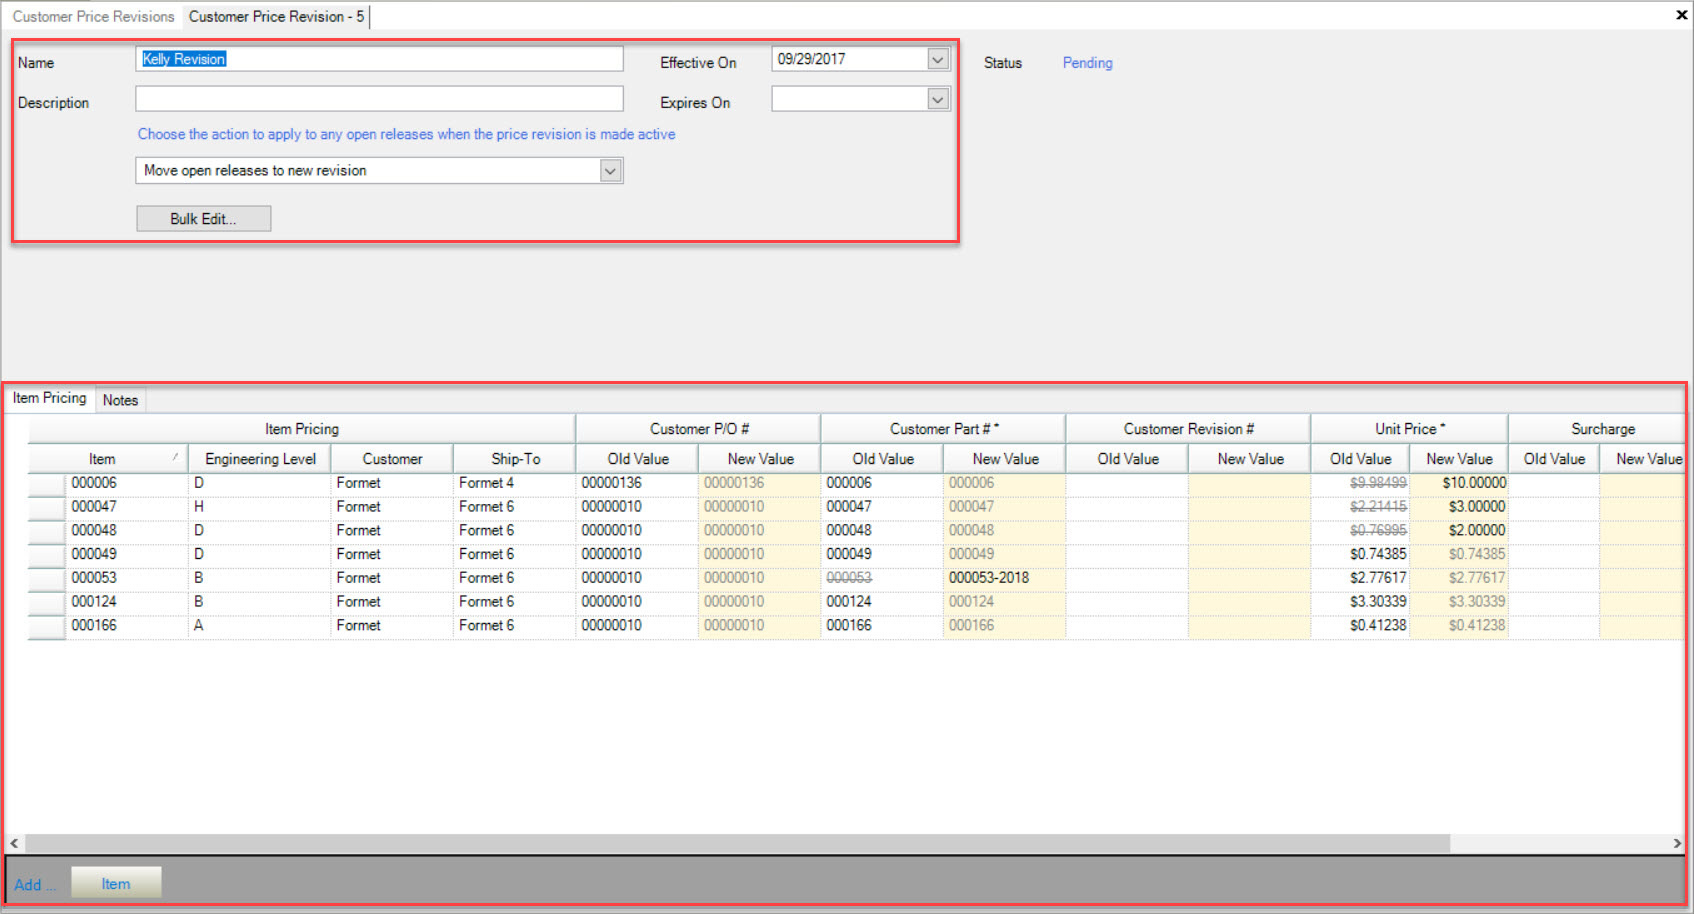The width and height of the screenshot is (1694, 914).
Task: Click old unit price $0.41238
Action: [1360, 626]
